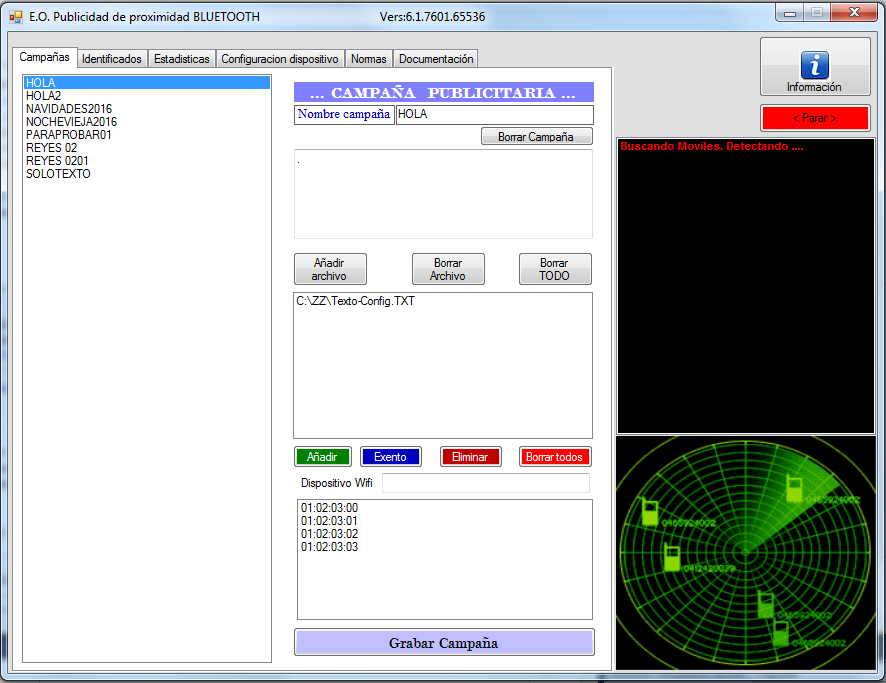Click the Añadir archivo button
The height and width of the screenshot is (683, 886).
click(x=330, y=269)
